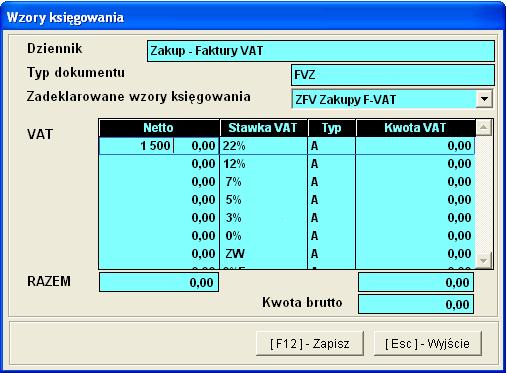Screen dimensions: 507x373
Task: Select the 7% Stawka VAT cell
Action: point(264,182)
